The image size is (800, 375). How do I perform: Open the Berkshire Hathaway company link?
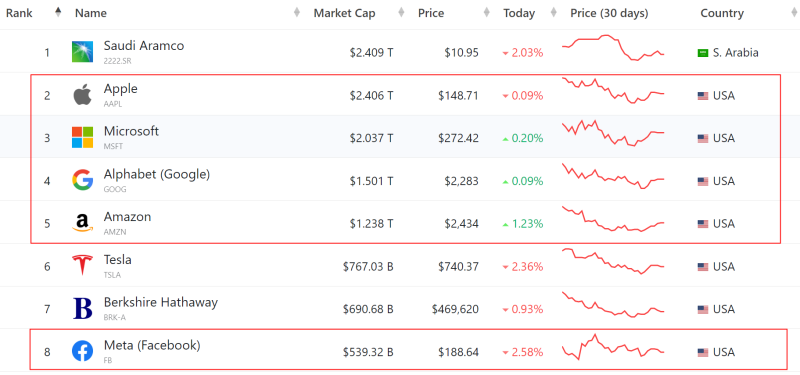pyautogui.click(x=161, y=302)
